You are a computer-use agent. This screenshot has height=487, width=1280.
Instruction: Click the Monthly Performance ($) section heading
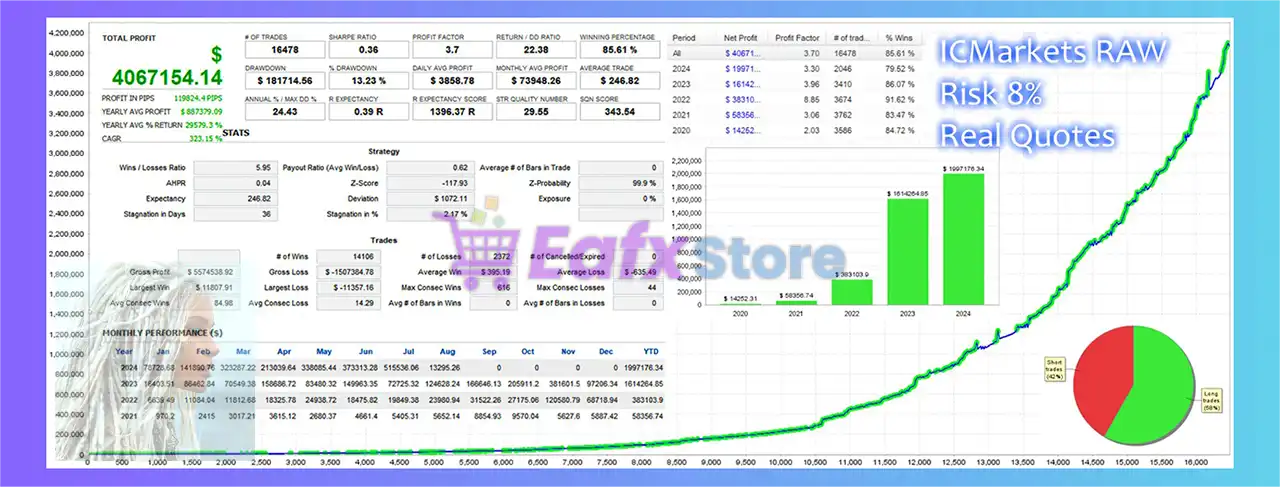161,331
